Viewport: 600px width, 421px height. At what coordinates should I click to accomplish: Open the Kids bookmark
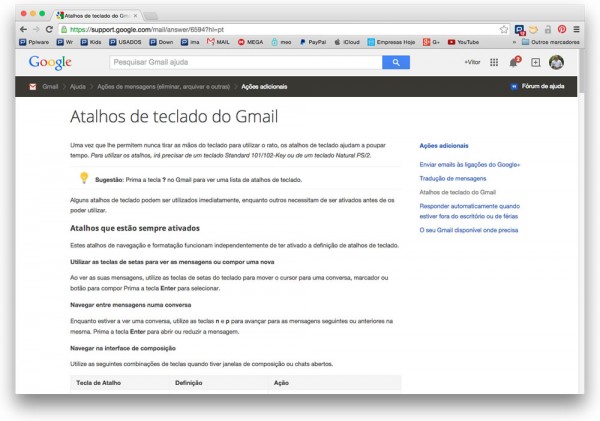click(91, 42)
